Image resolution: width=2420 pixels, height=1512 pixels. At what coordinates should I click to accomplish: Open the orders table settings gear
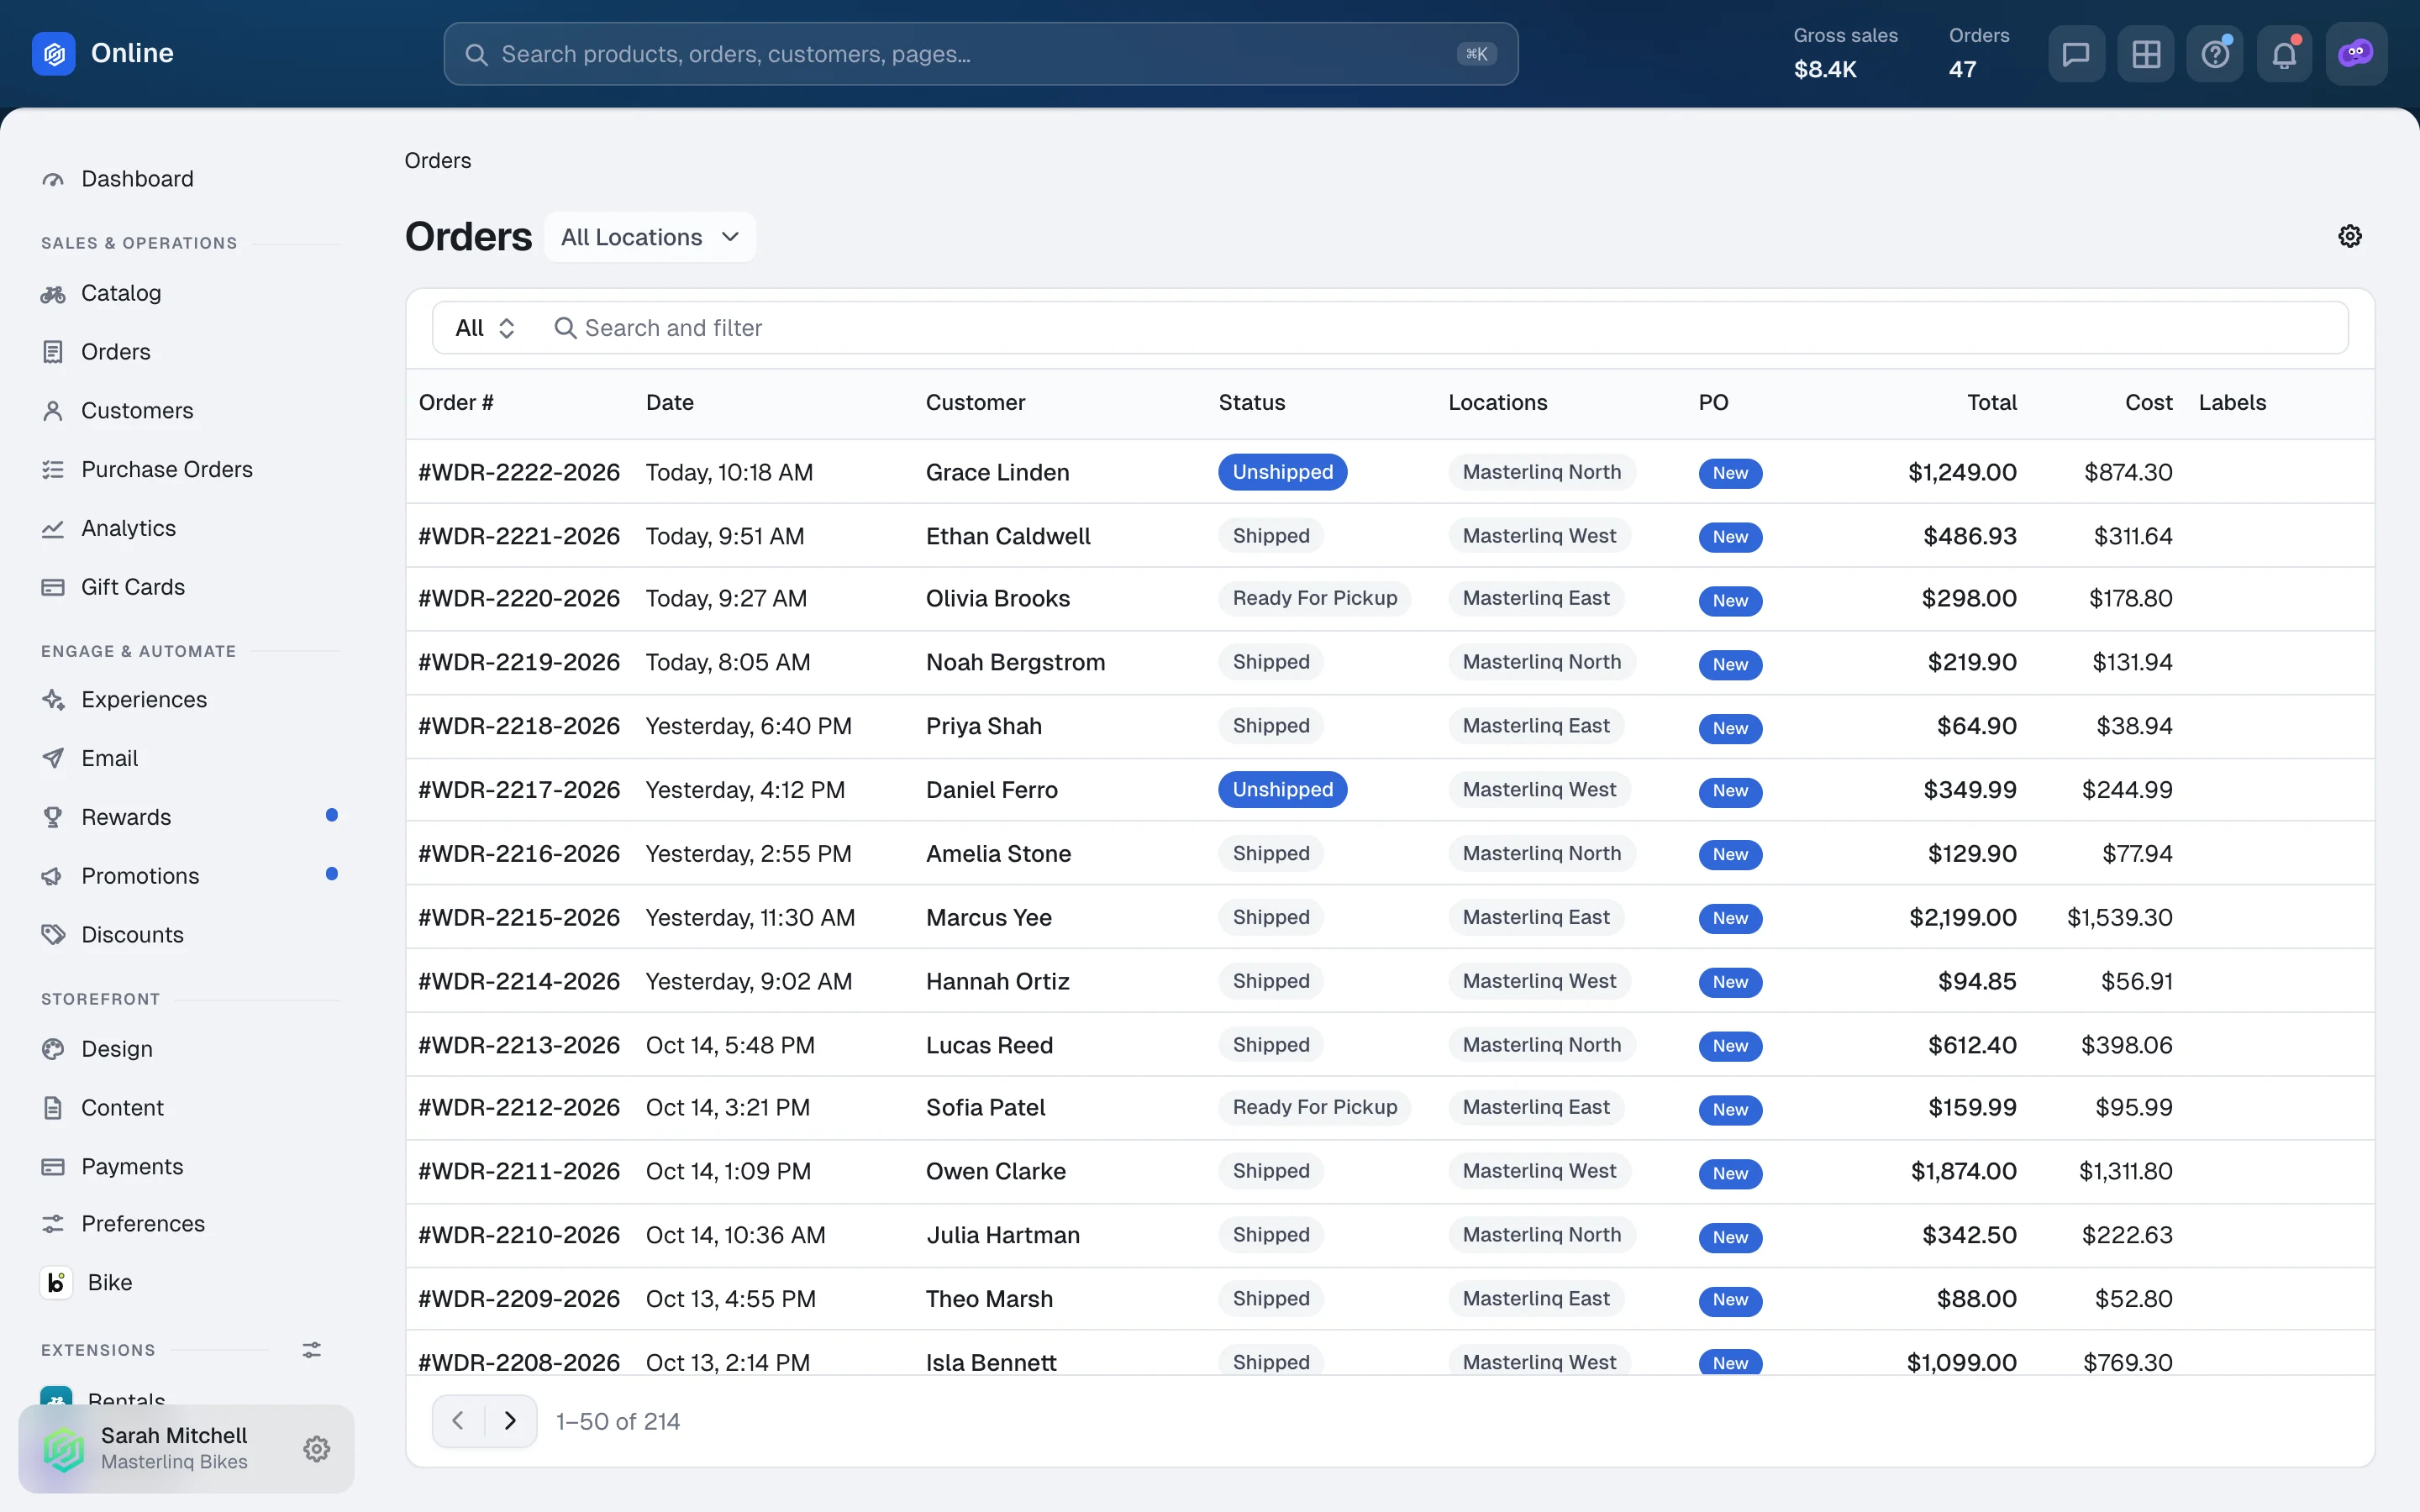click(2350, 236)
